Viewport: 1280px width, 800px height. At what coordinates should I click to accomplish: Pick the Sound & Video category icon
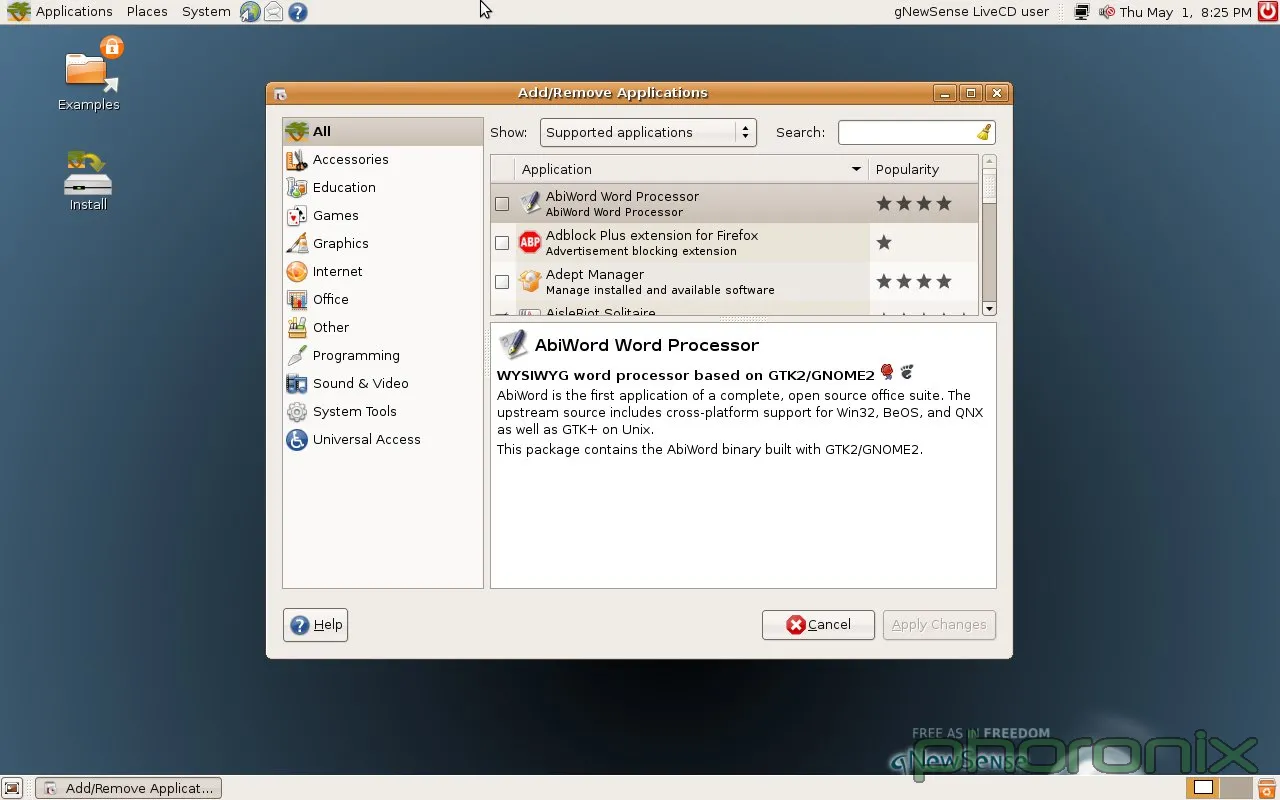[x=297, y=383]
